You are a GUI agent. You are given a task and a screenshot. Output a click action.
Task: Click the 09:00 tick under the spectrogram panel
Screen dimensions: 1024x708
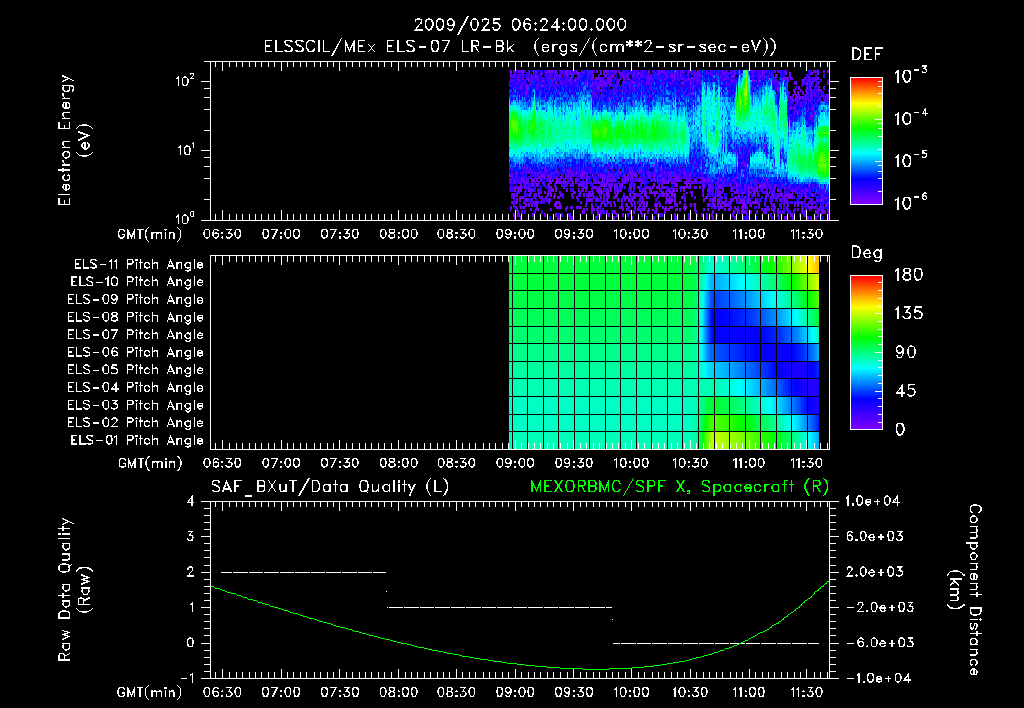coord(515,234)
